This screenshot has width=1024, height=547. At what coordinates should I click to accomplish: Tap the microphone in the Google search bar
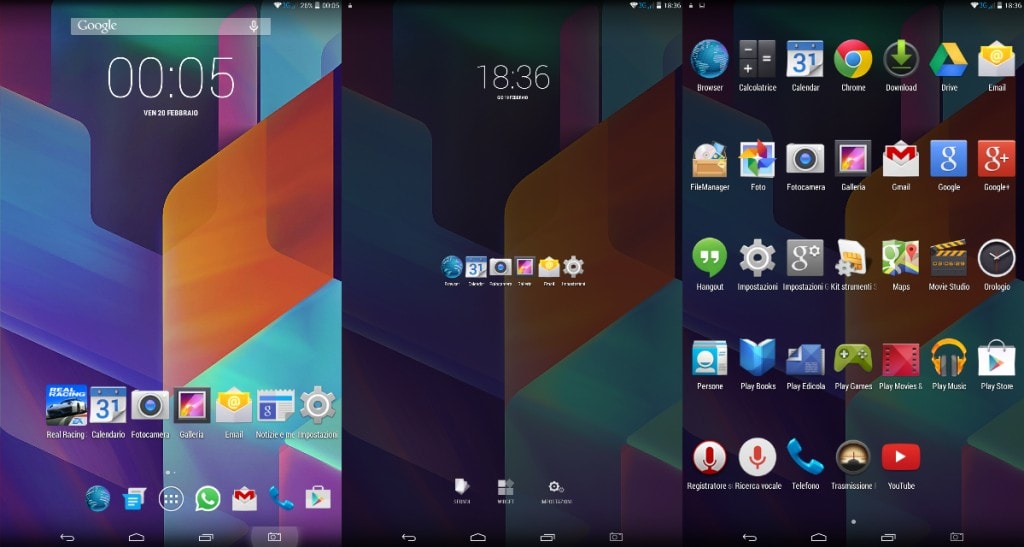click(x=253, y=26)
